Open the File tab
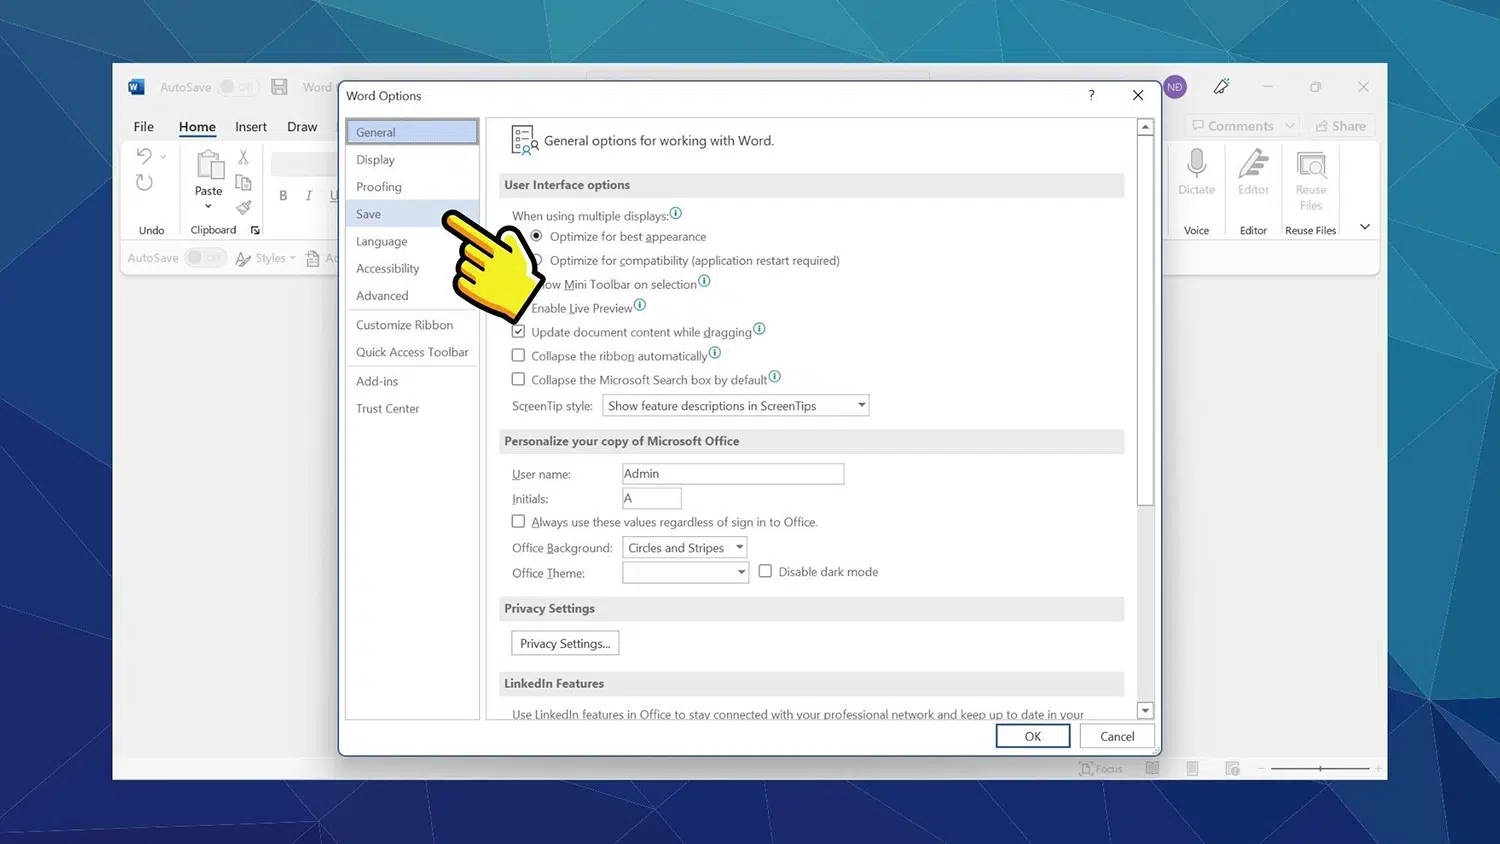This screenshot has height=844, width=1500. pos(144,127)
